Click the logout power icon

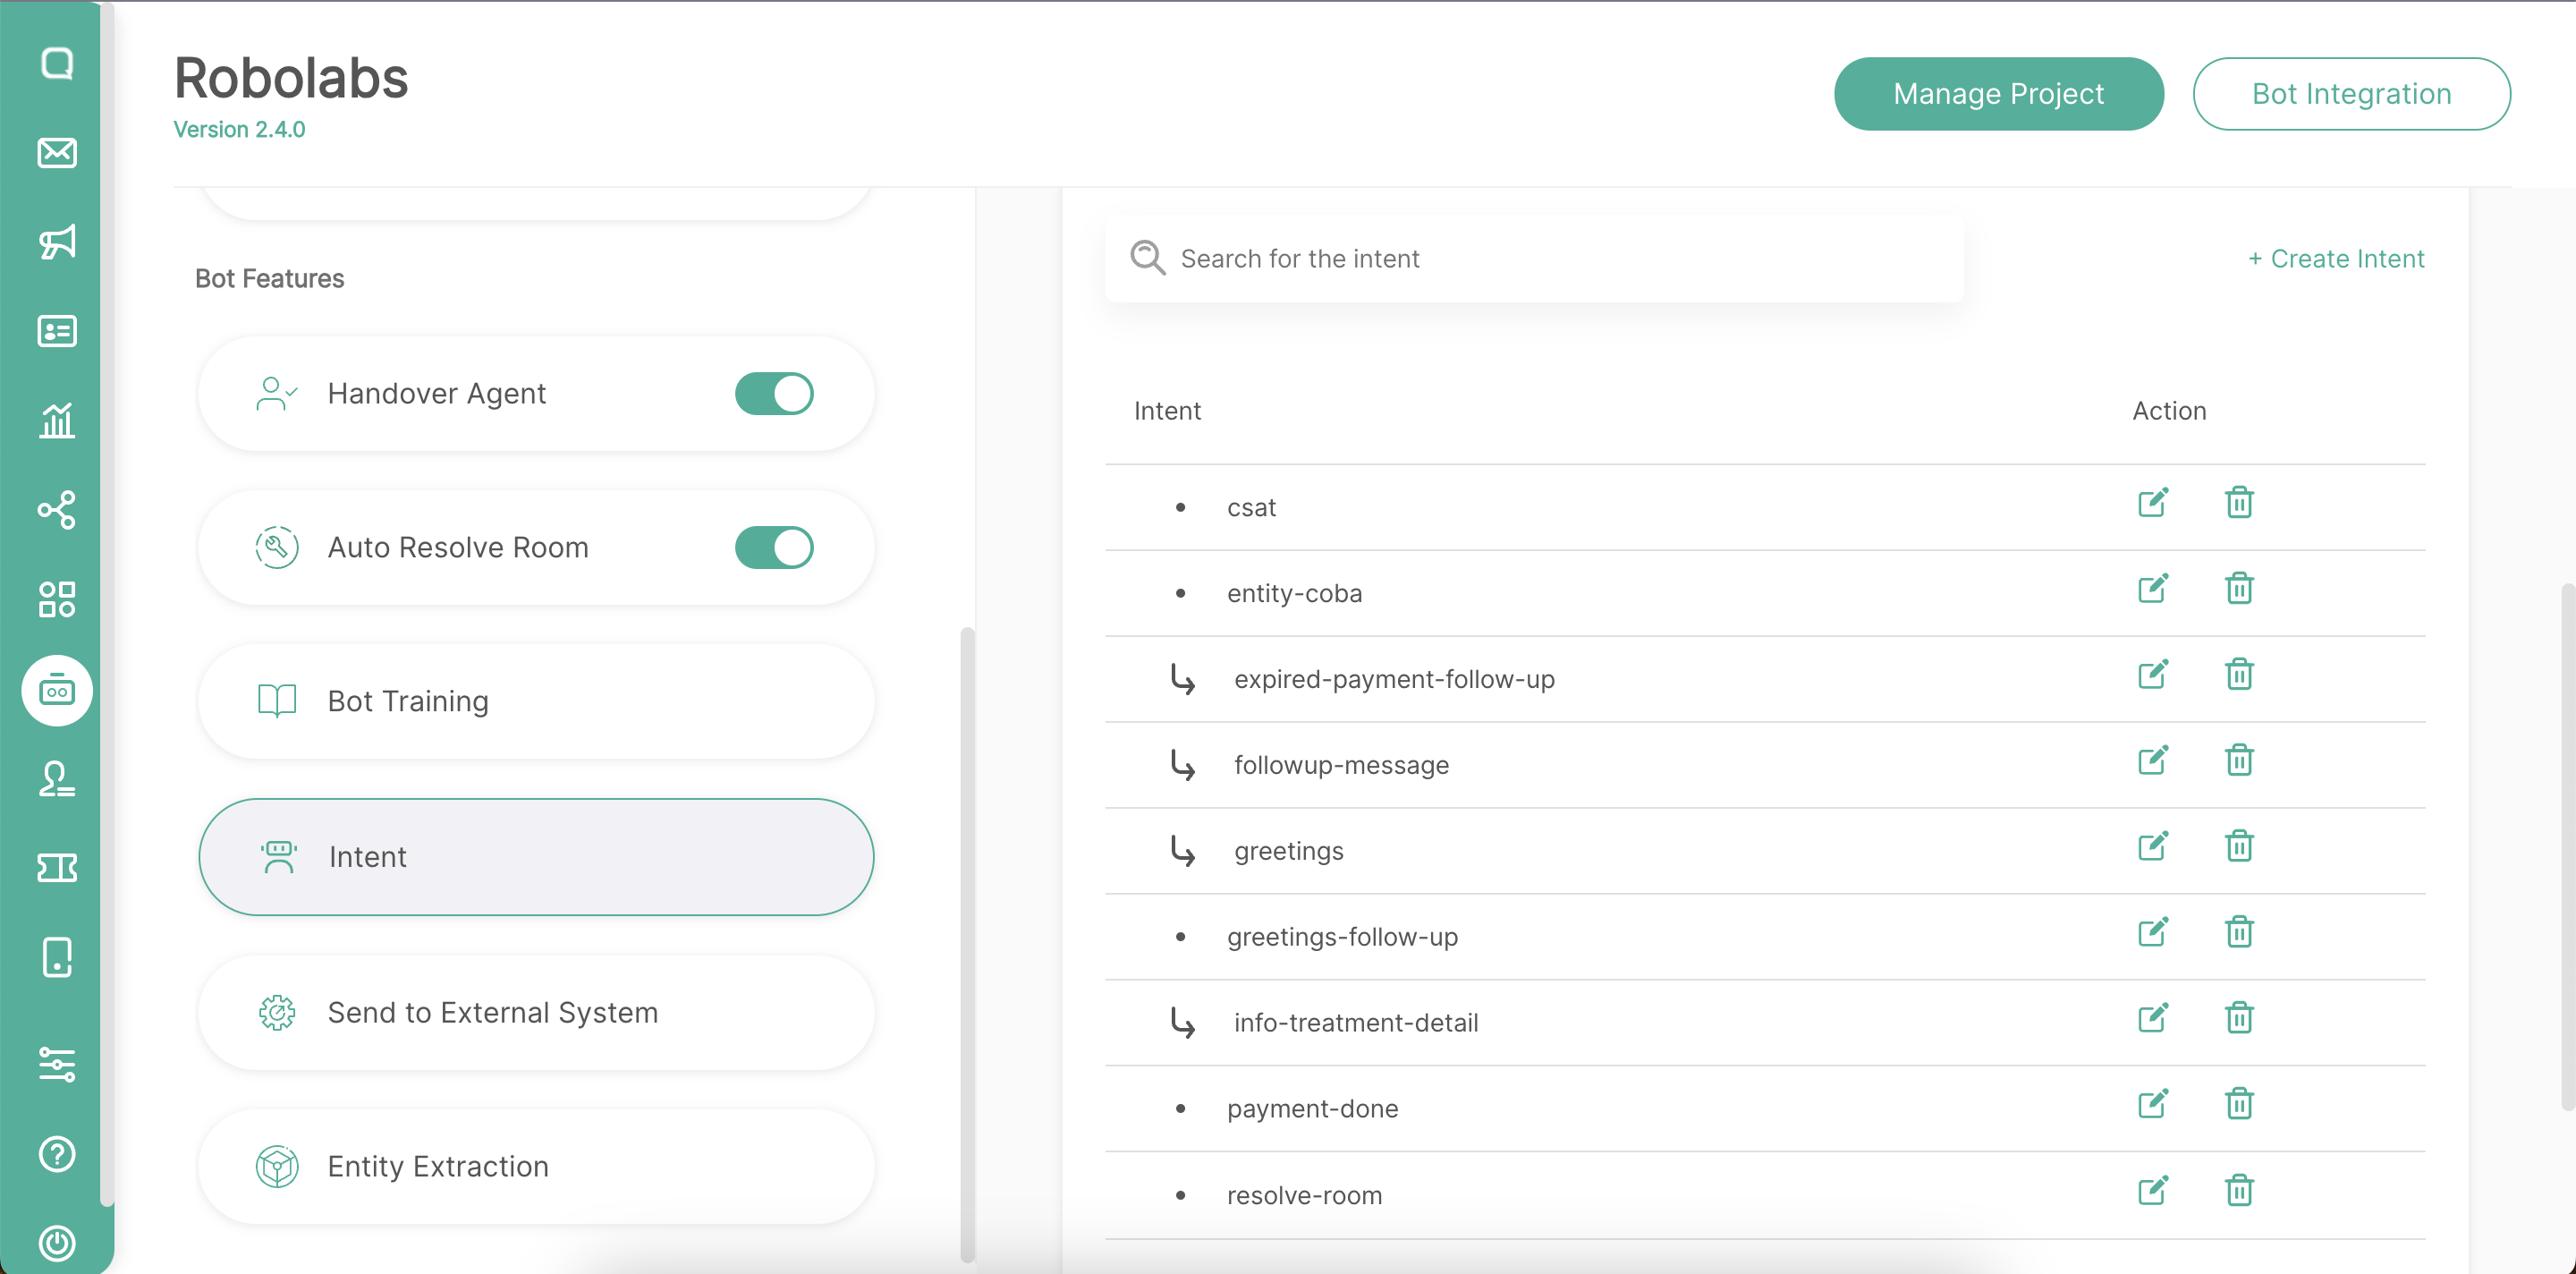click(x=57, y=1243)
